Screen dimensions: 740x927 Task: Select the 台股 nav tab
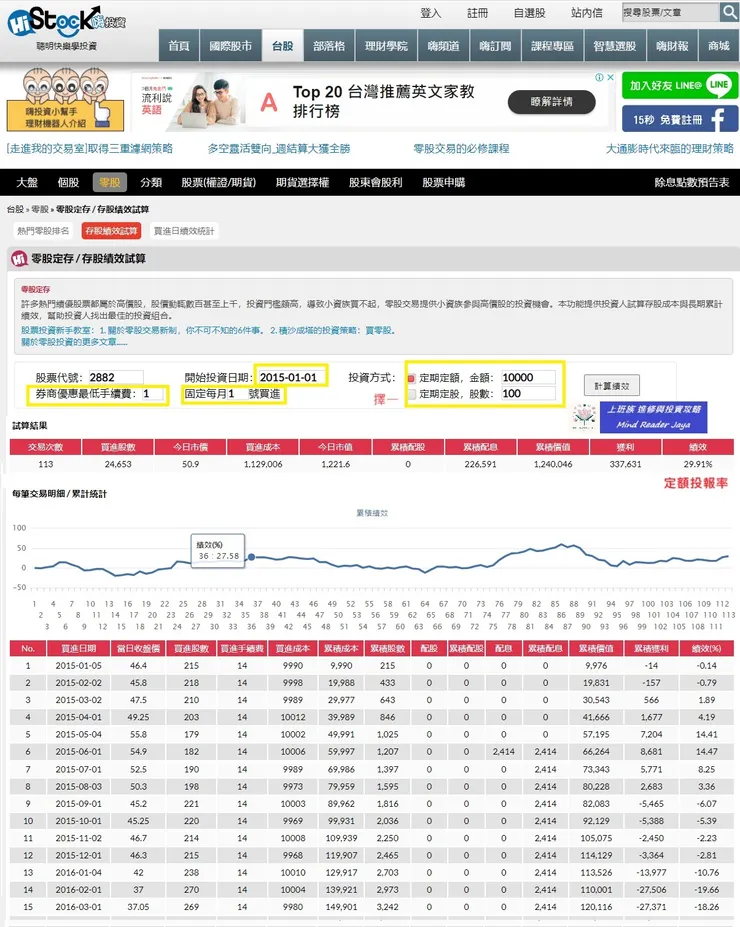(283, 46)
